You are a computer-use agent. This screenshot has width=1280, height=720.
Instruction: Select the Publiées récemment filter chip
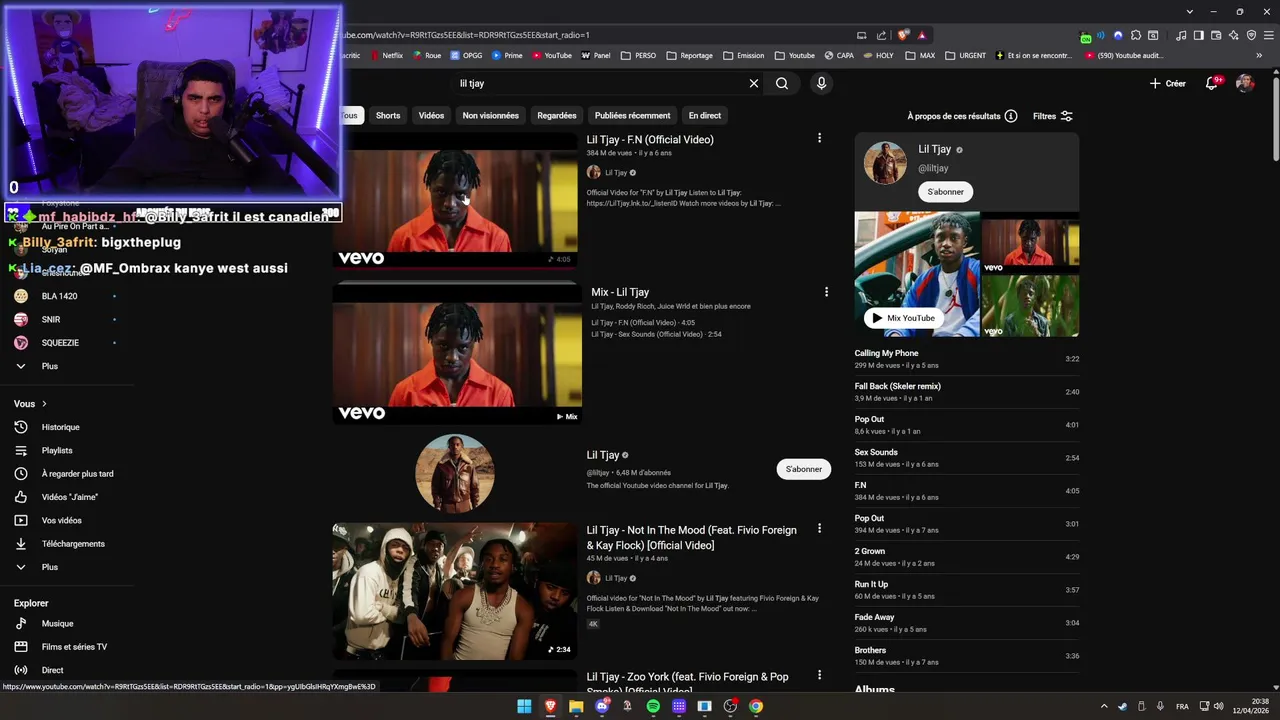[x=632, y=115]
